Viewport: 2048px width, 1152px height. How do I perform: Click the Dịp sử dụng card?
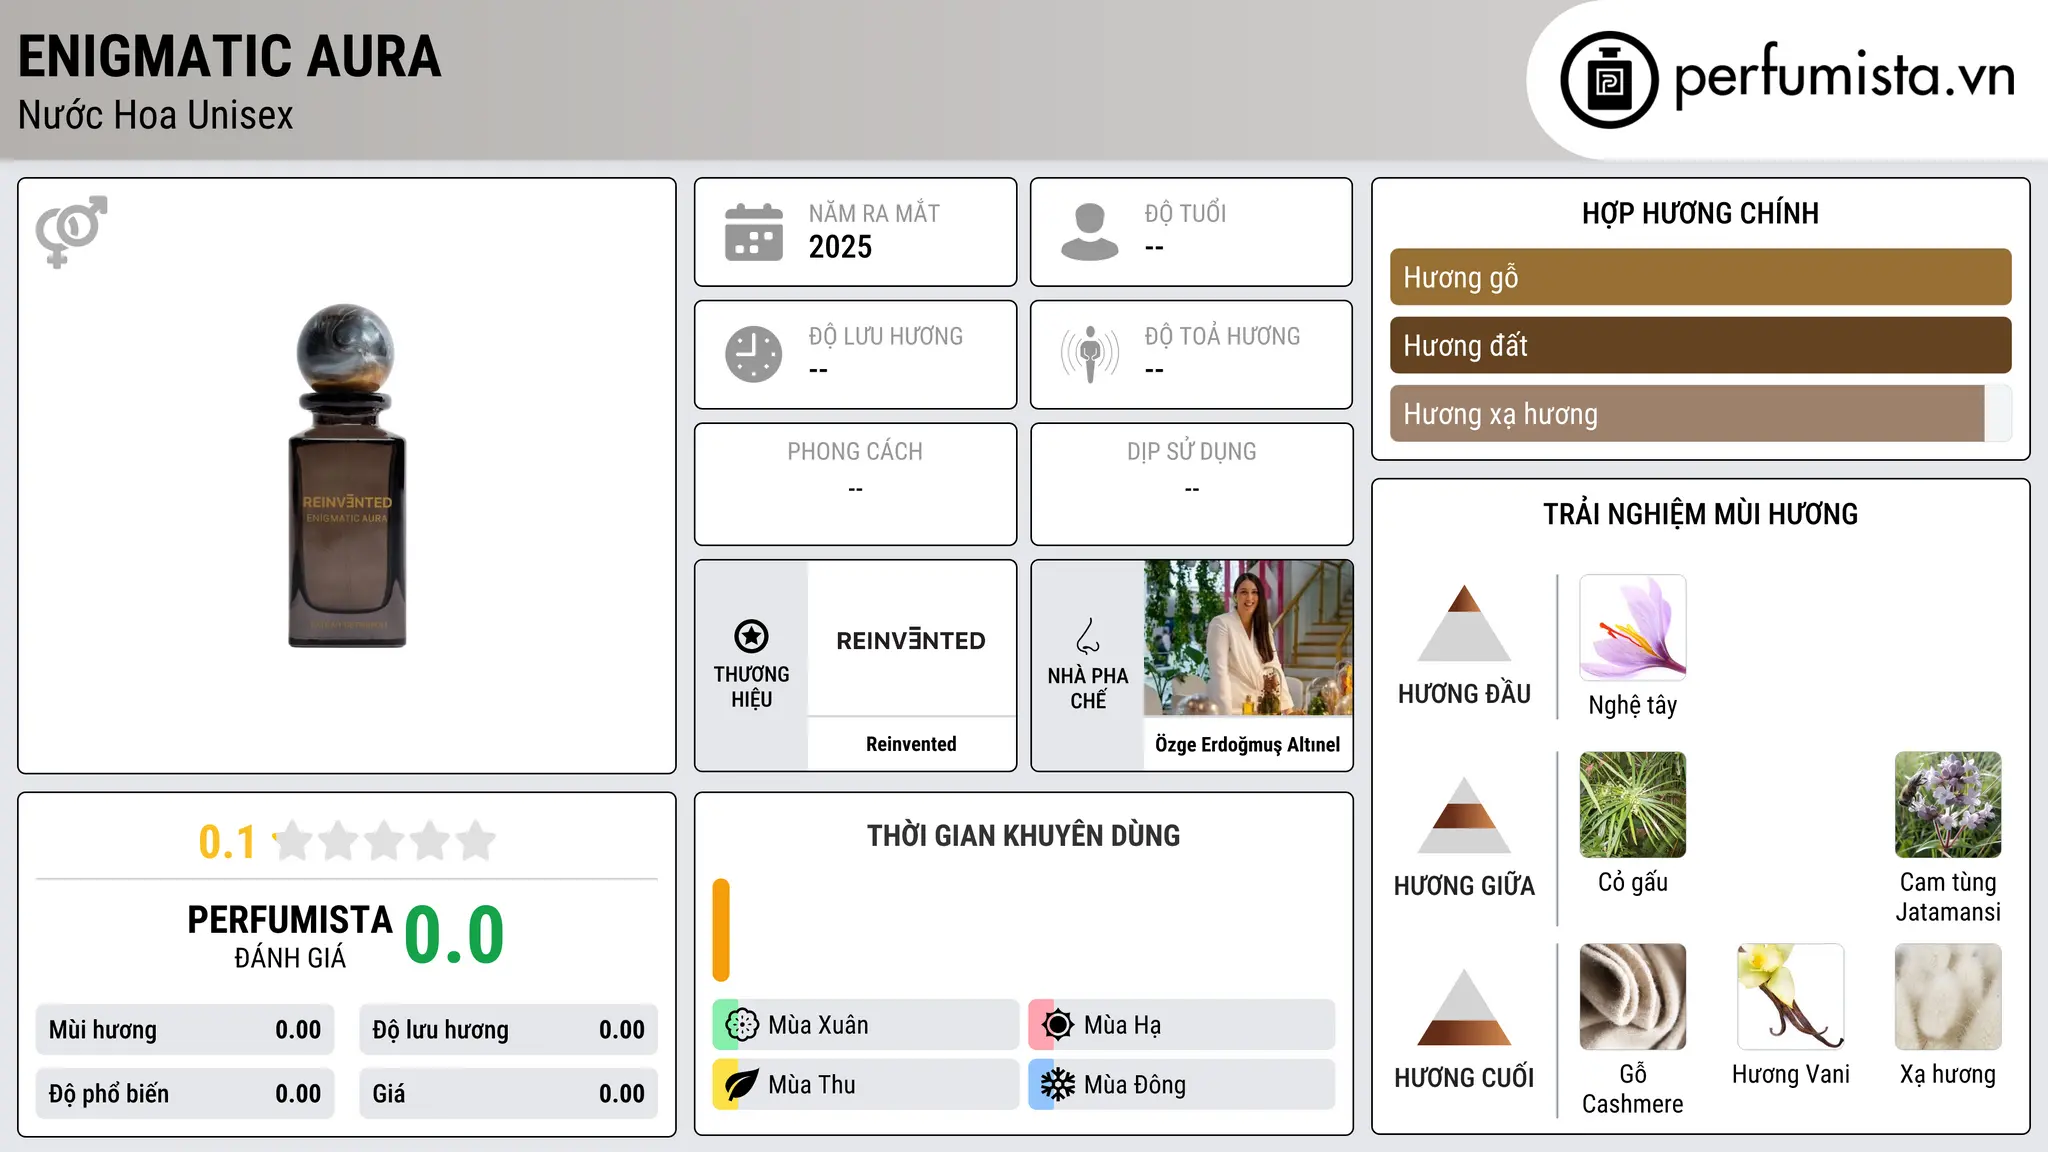[1191, 484]
